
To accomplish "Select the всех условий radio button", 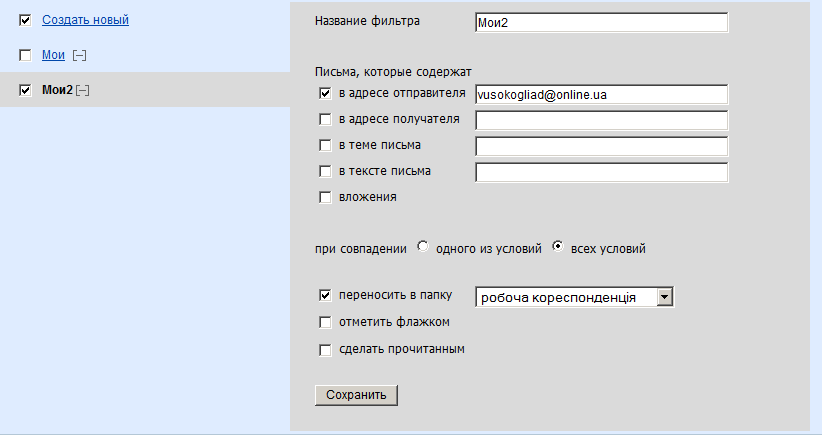I will (558, 246).
